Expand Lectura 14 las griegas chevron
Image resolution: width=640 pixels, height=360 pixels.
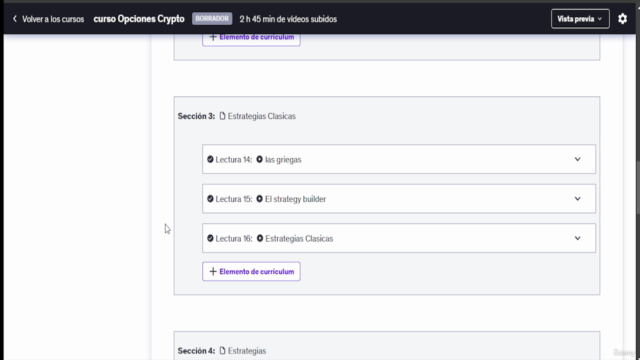(577, 159)
